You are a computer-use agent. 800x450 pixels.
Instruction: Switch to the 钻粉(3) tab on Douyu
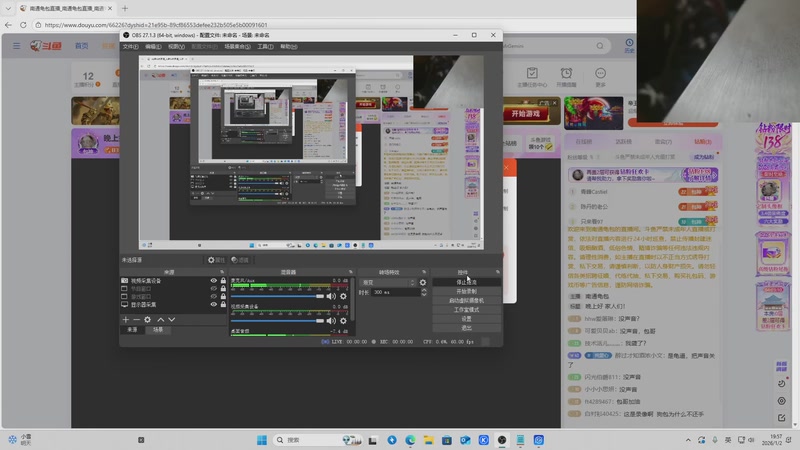[x=703, y=142]
